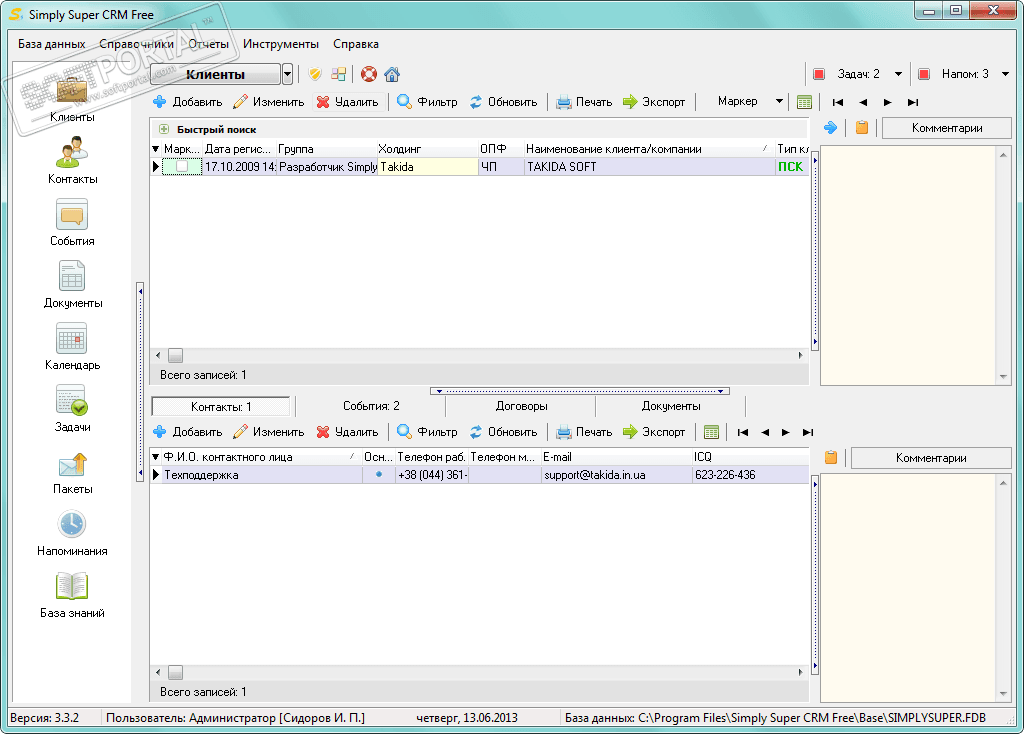Click Удалить in the clients toolbar

tap(347, 102)
